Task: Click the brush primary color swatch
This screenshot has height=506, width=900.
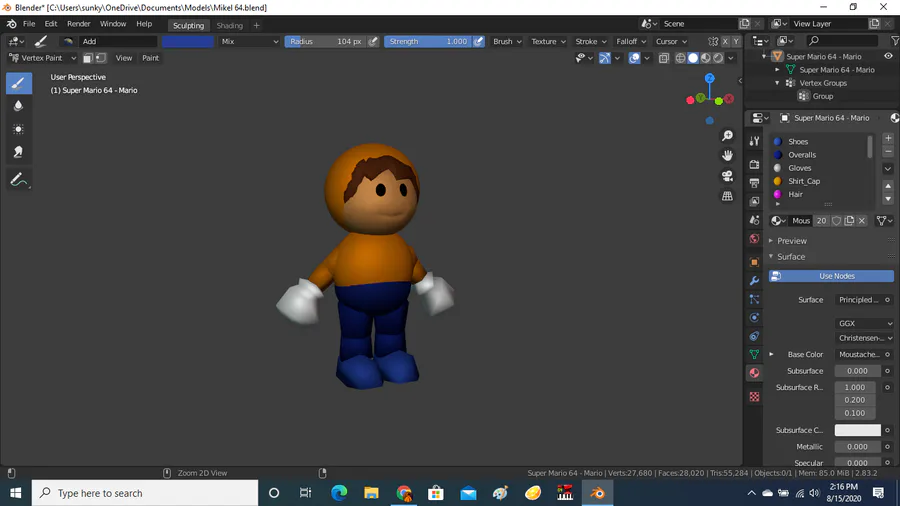Action: tap(188, 41)
